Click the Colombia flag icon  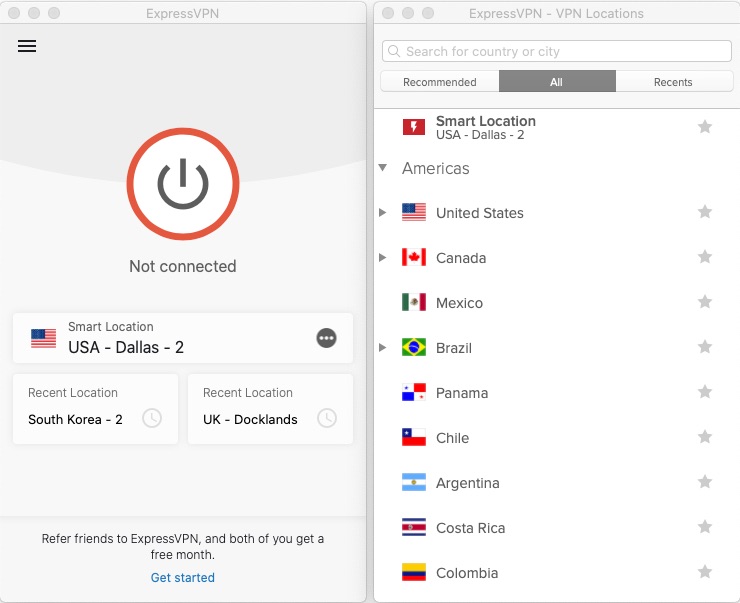tap(414, 572)
